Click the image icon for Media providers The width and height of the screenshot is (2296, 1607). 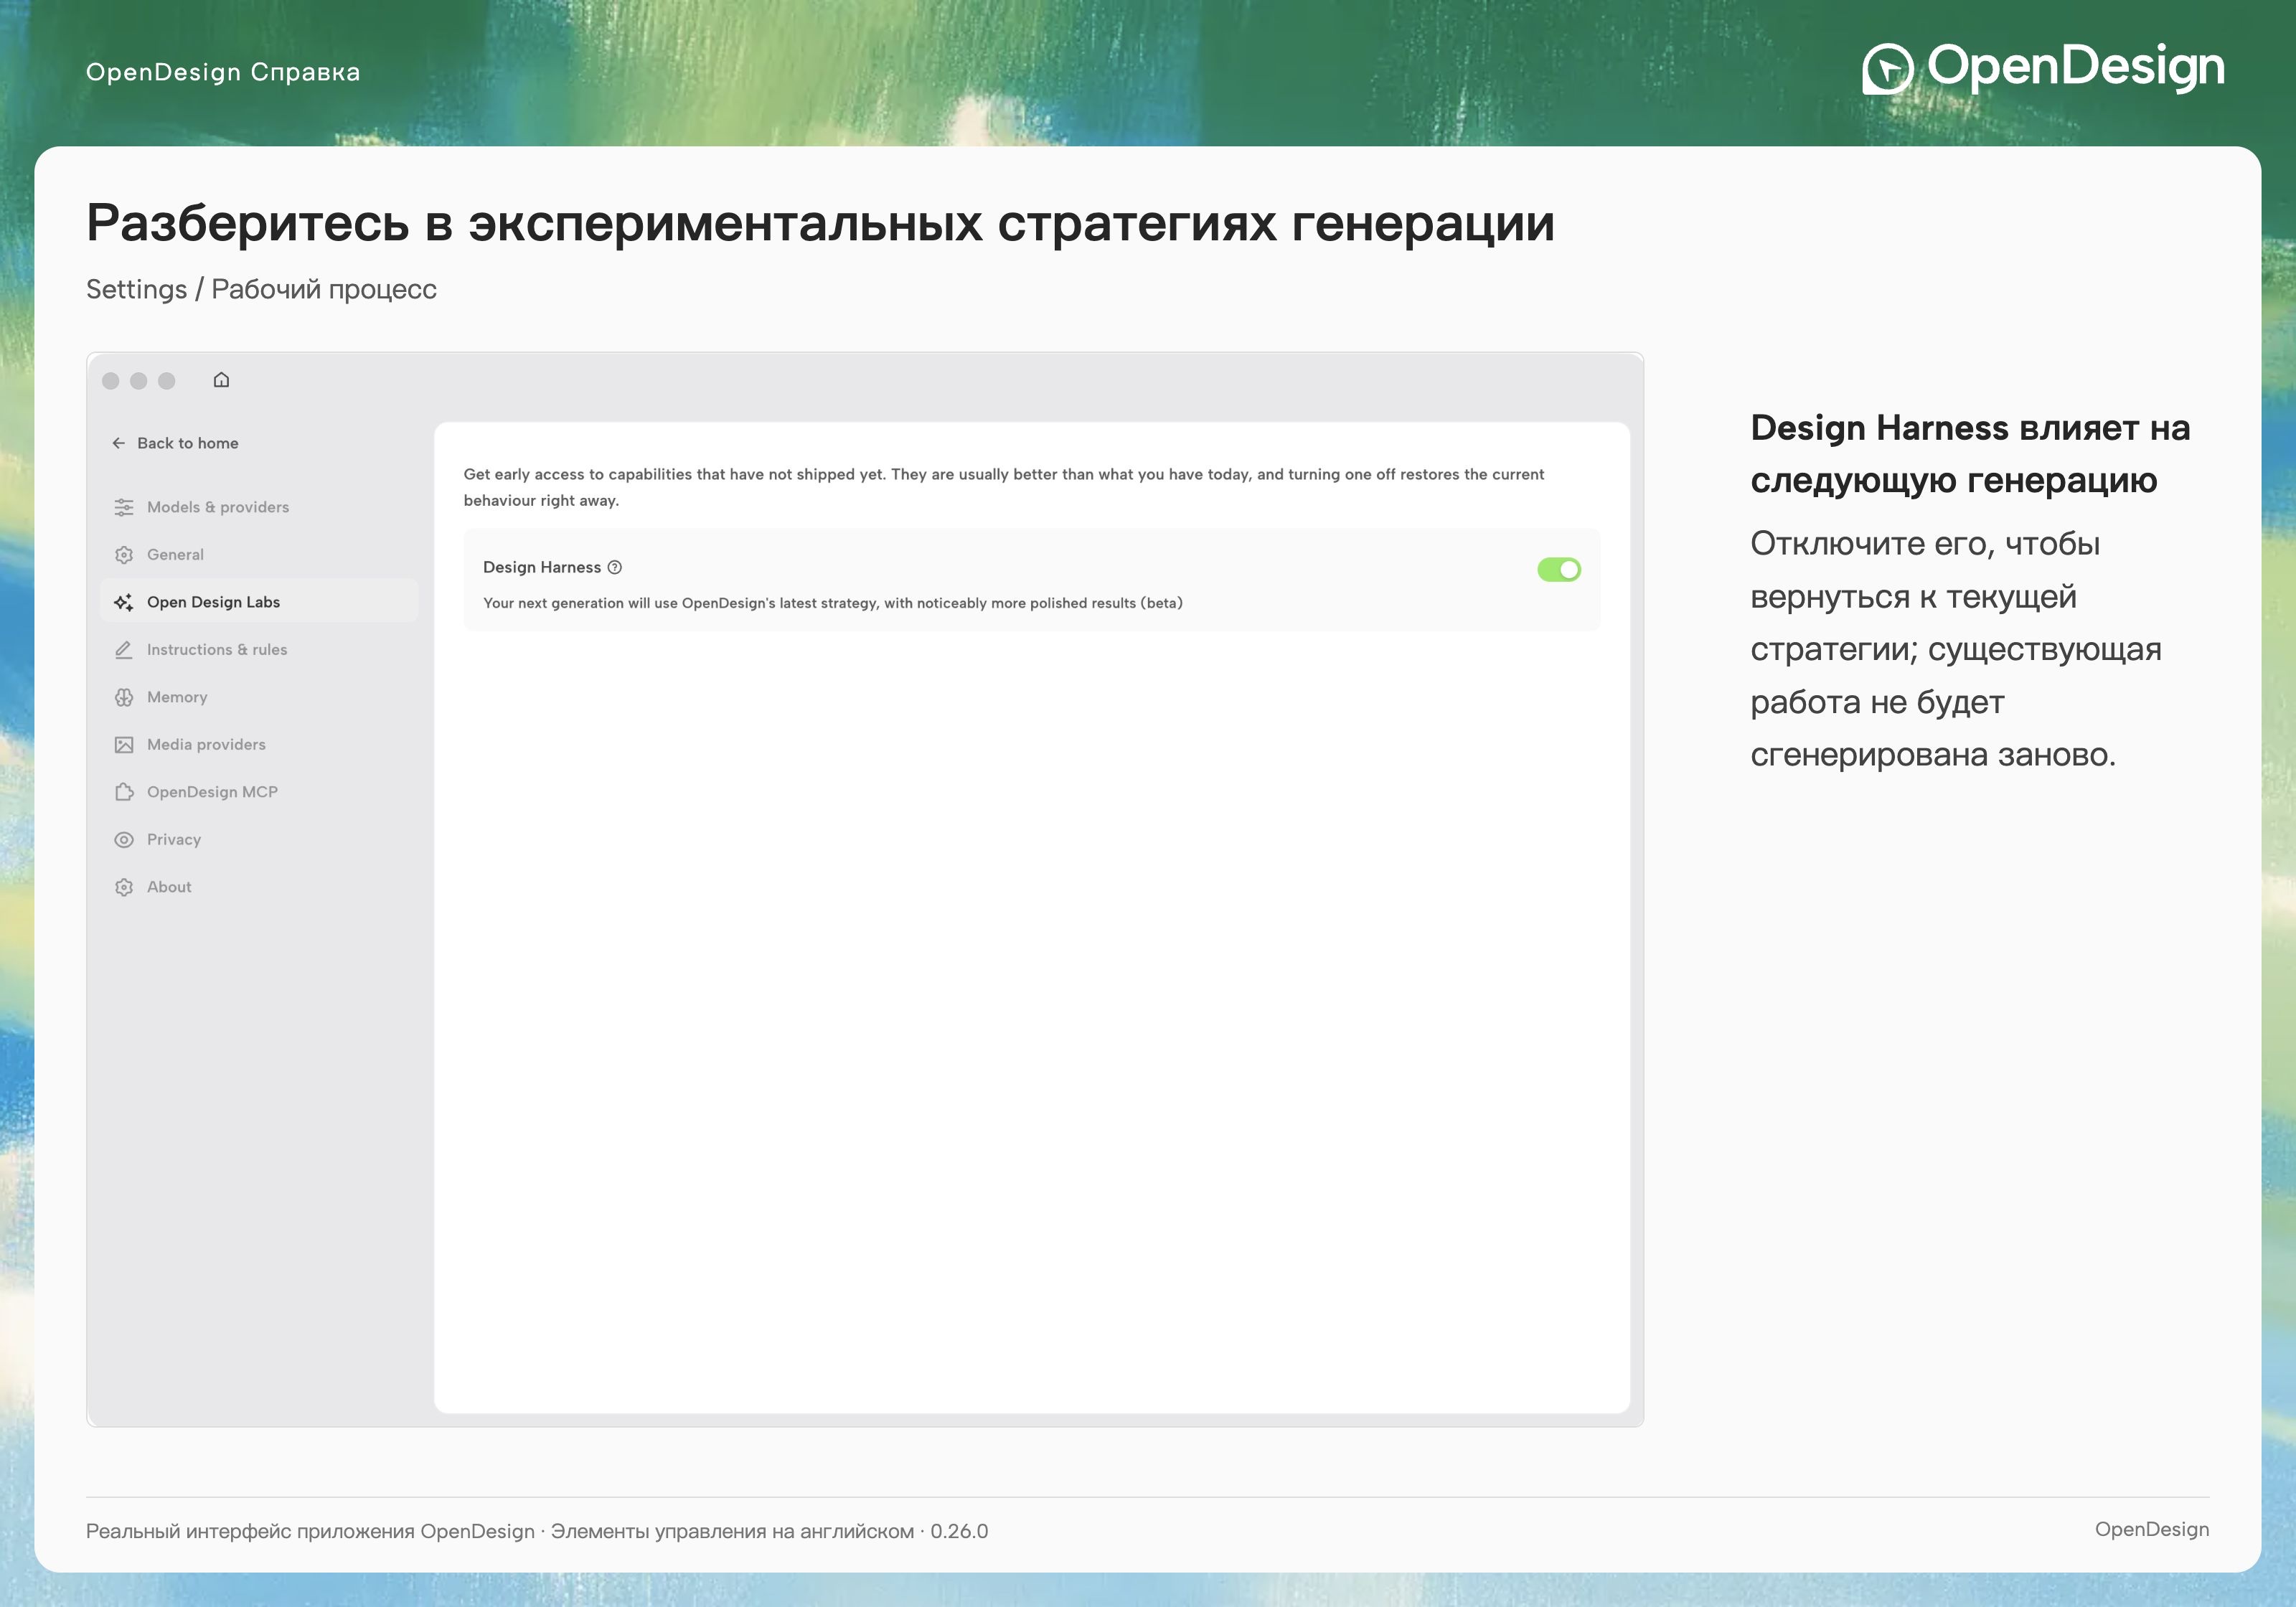[124, 745]
